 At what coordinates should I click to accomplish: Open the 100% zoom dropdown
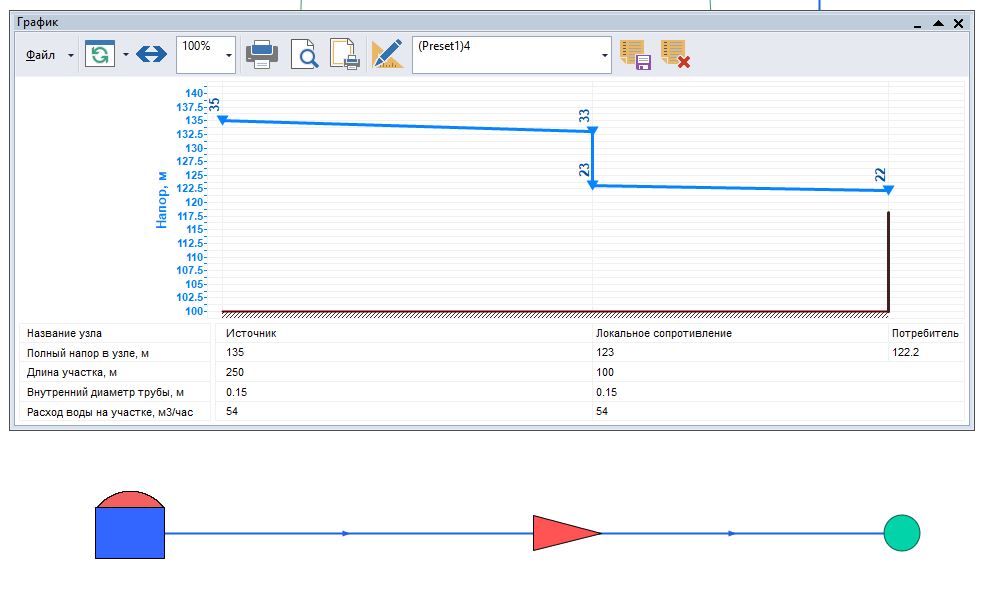click(229, 55)
